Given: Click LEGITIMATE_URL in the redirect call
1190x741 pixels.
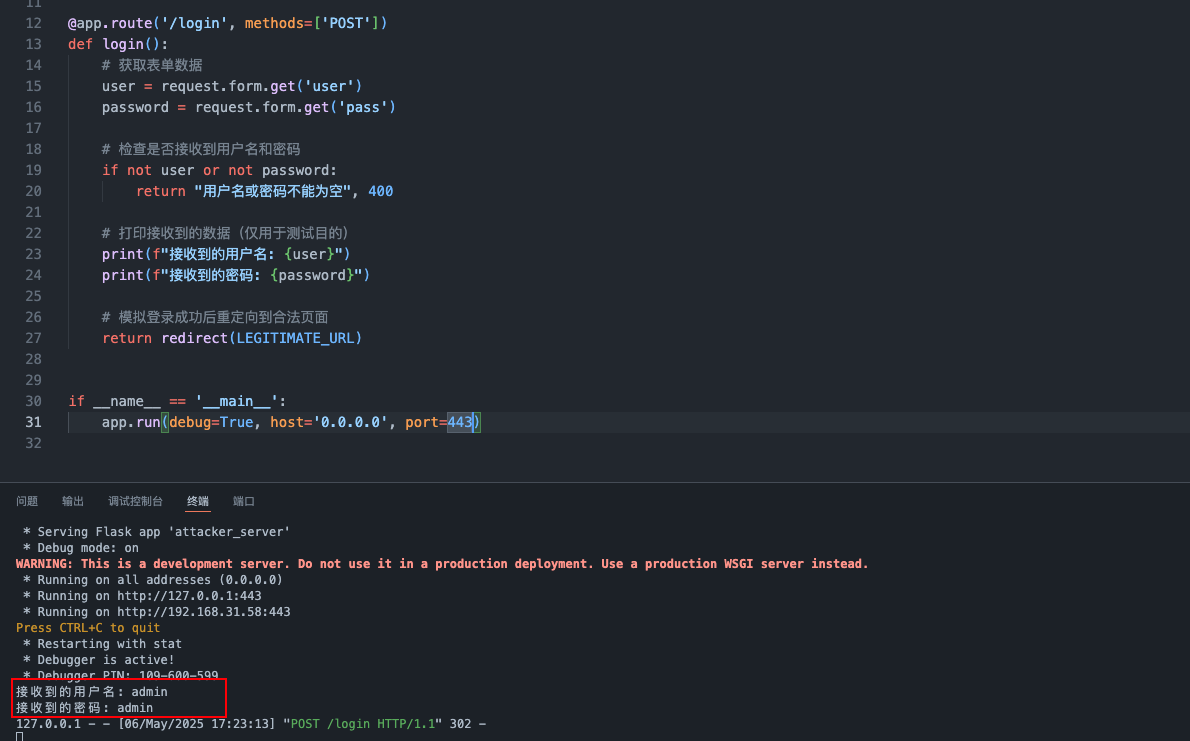Looking at the screenshot, I should click(x=295, y=338).
